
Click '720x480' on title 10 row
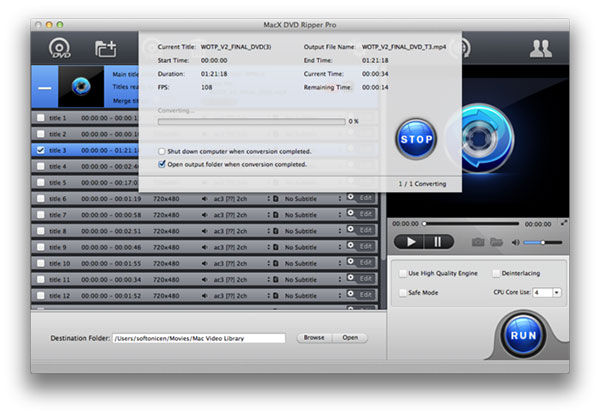tap(166, 263)
